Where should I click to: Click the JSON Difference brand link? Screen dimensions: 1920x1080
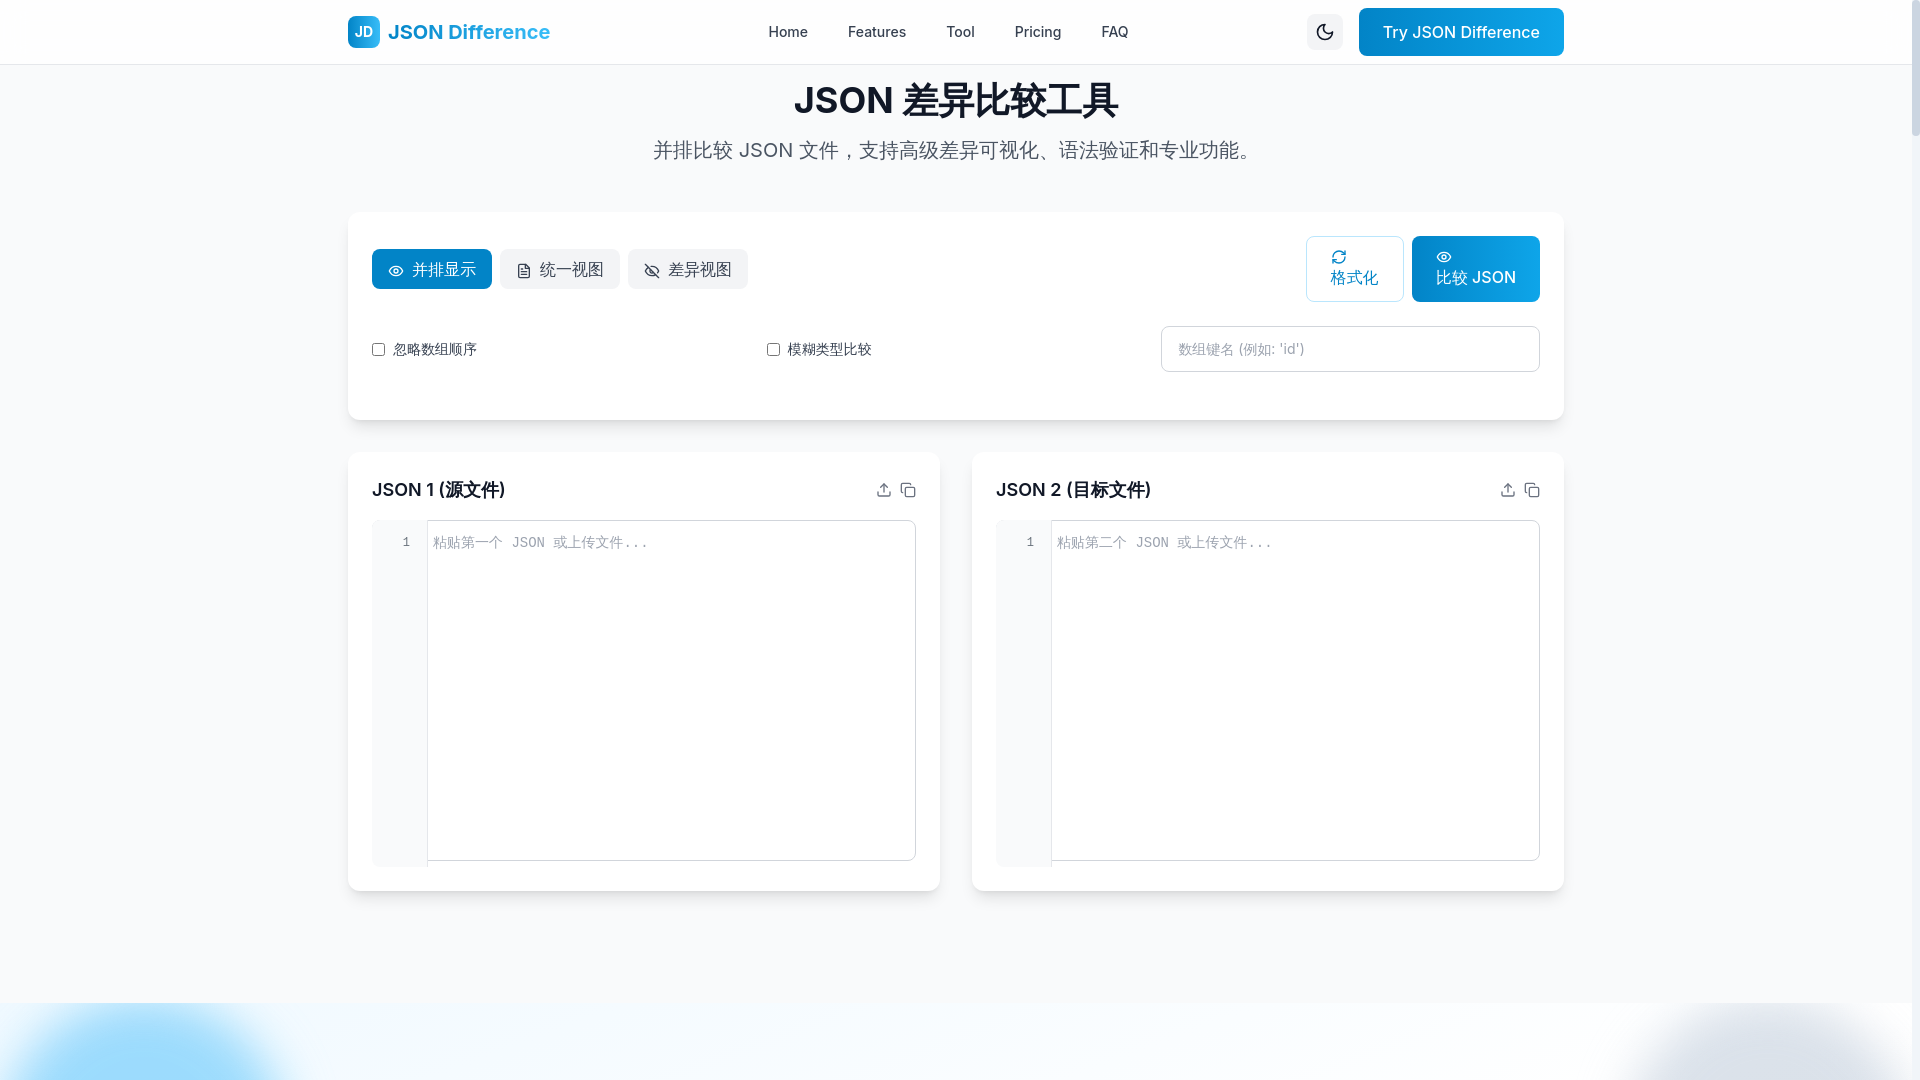469,32
